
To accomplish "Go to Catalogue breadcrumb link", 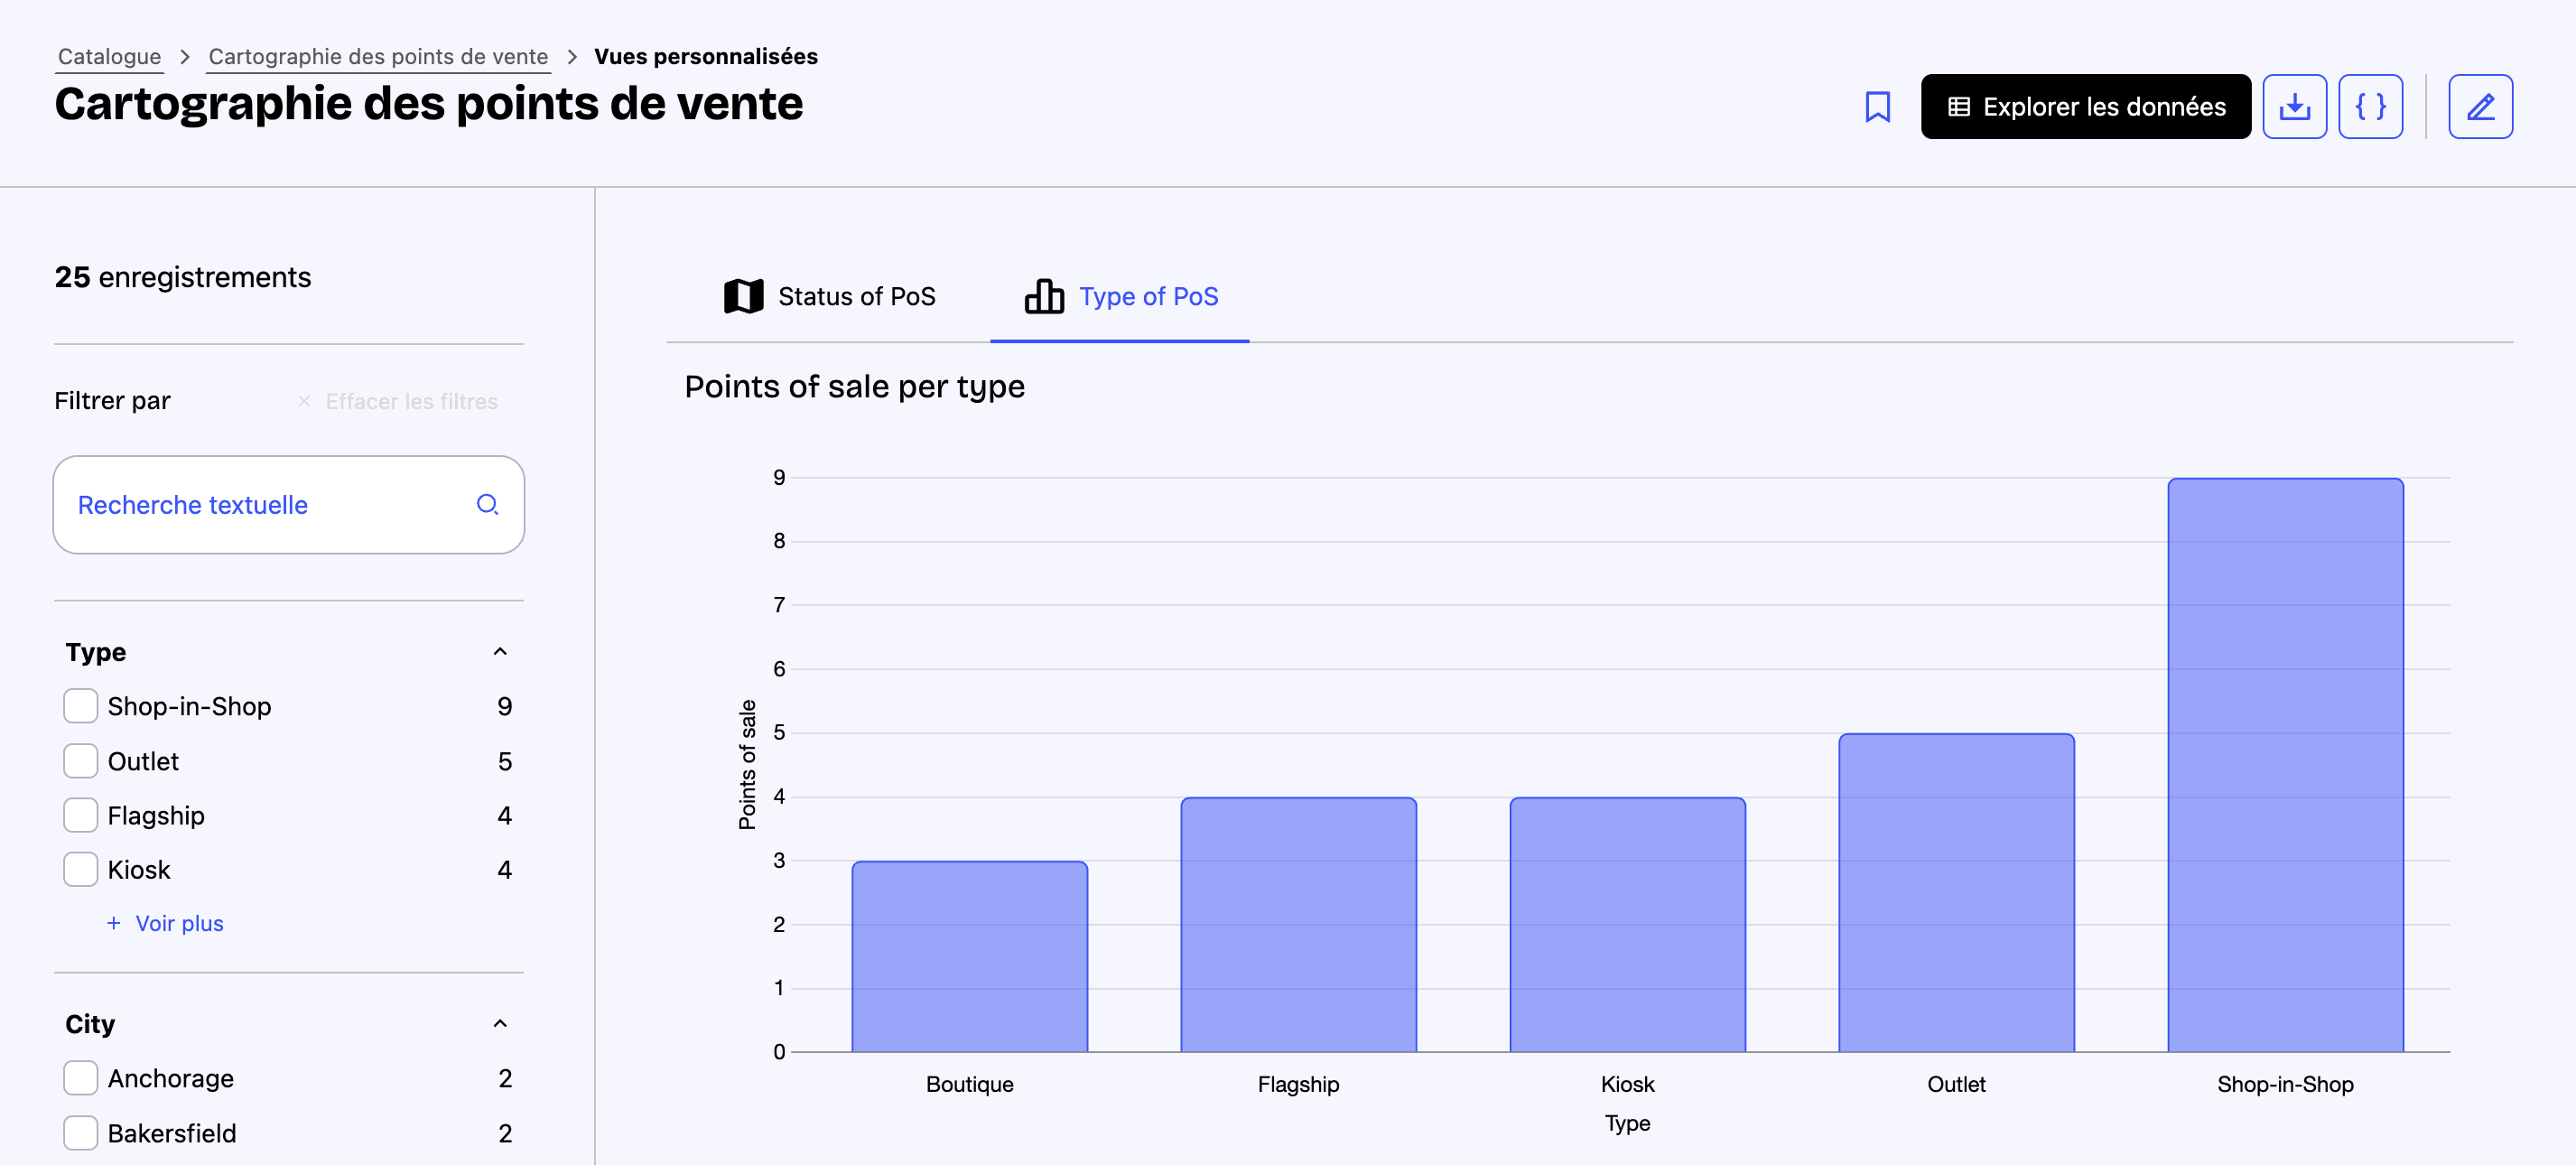I will pyautogui.click(x=109, y=56).
